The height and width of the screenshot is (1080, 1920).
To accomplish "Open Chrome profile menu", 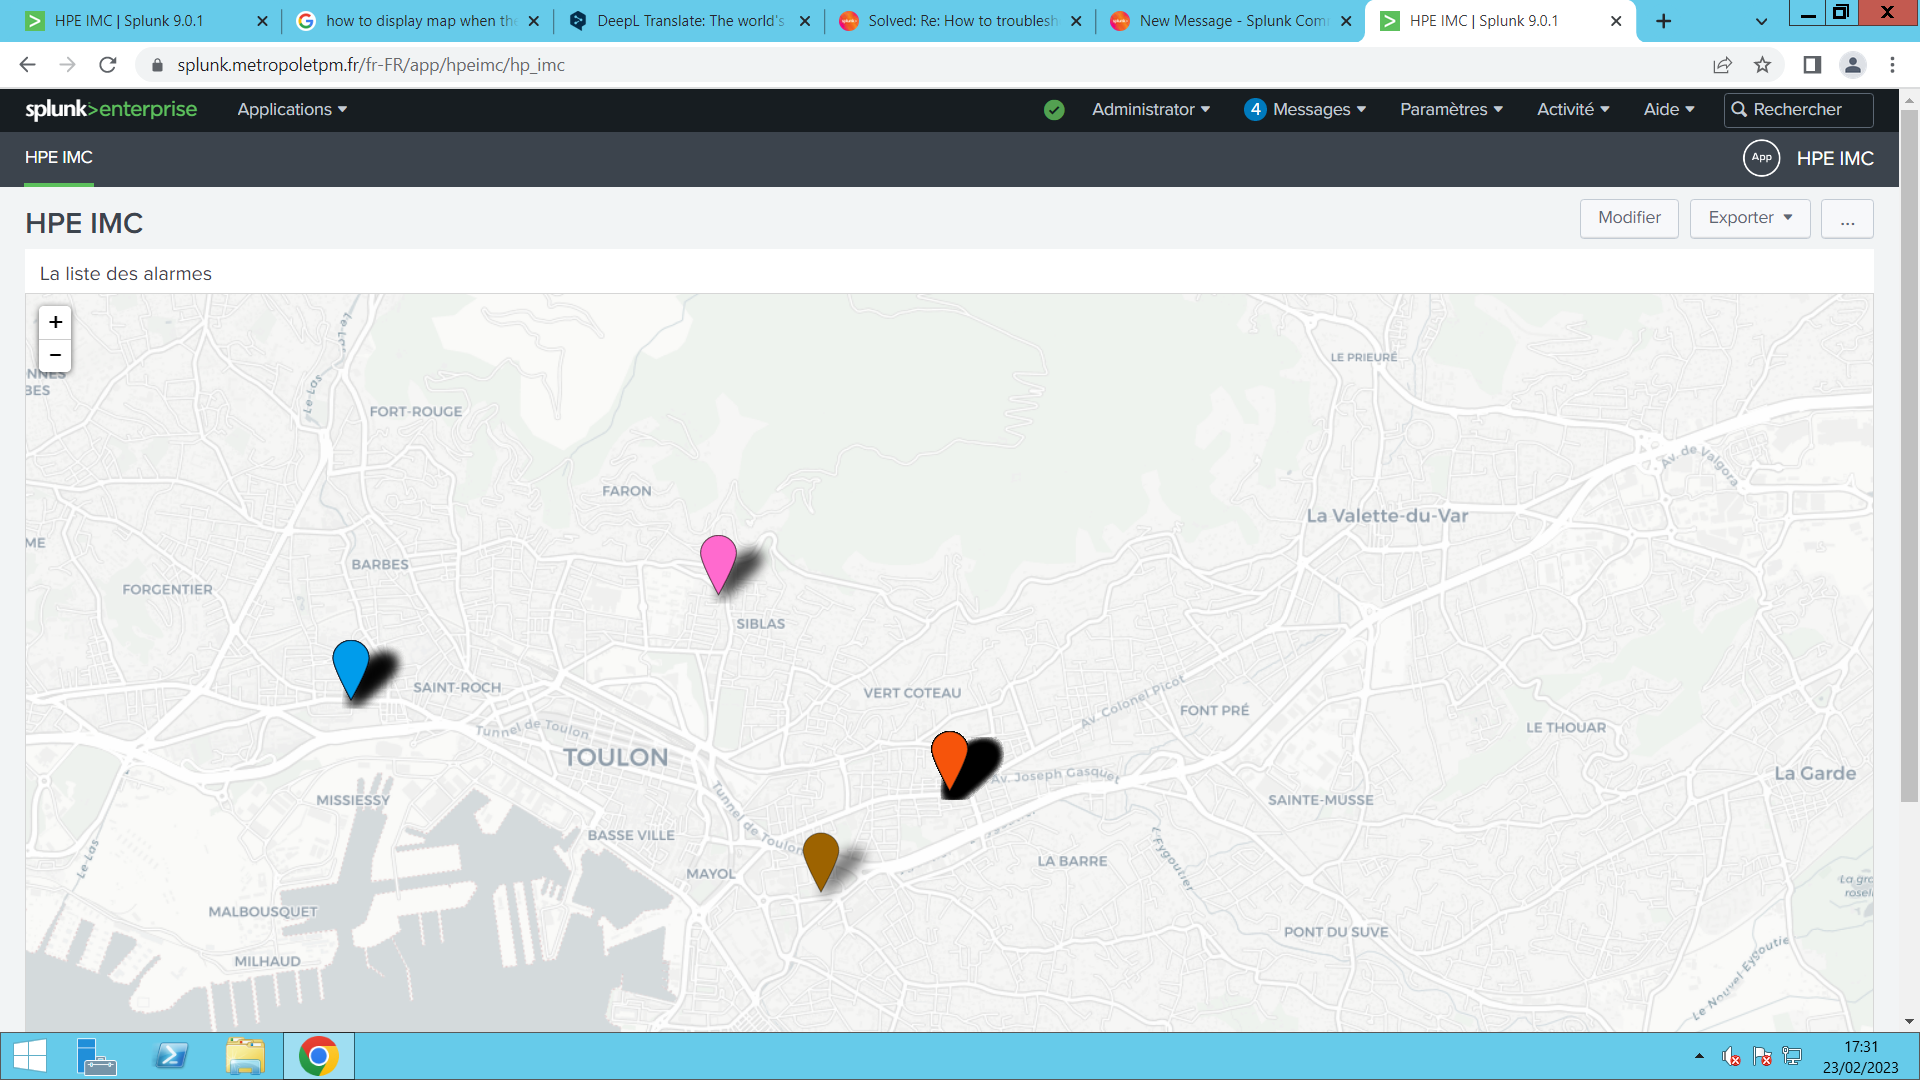I will [1852, 65].
